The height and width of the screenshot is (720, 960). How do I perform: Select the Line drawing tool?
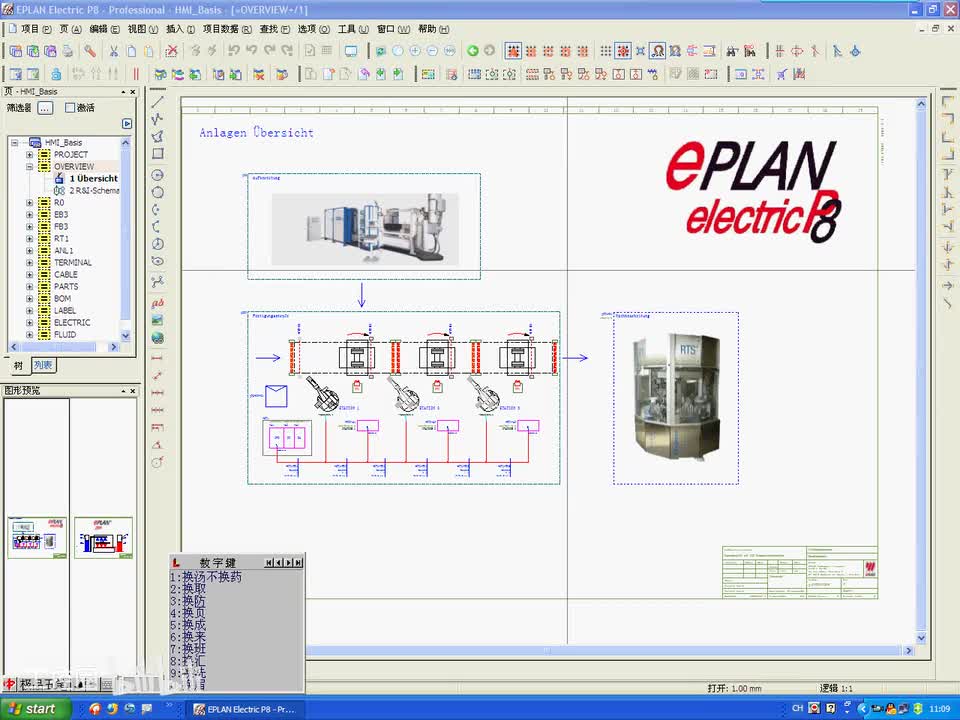click(x=158, y=102)
